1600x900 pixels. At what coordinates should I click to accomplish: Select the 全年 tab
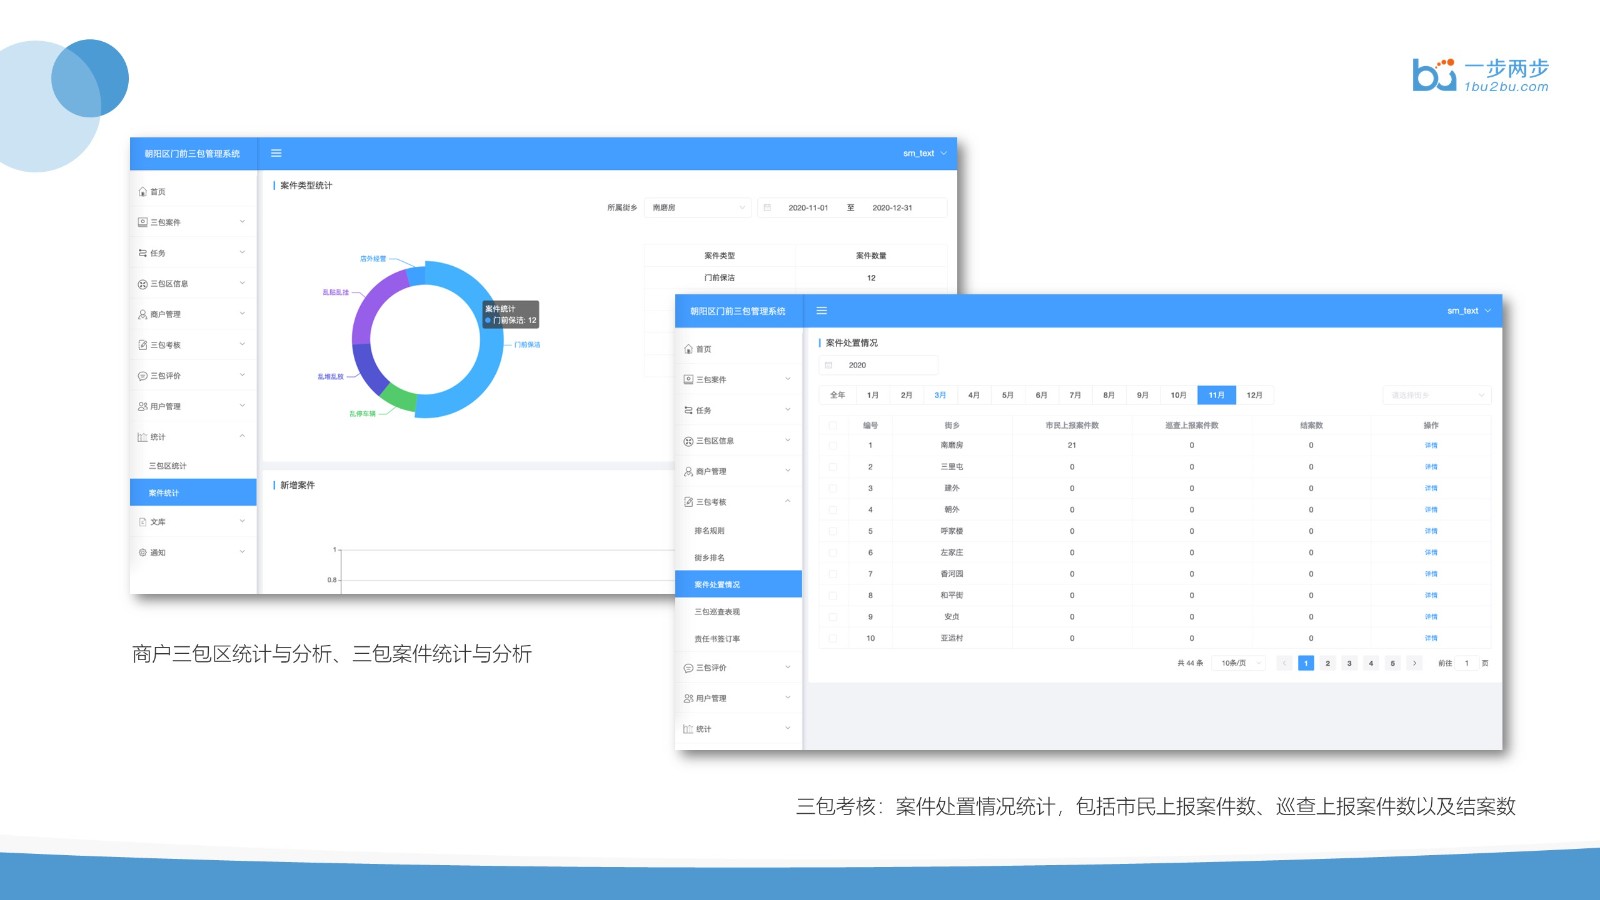pos(838,395)
